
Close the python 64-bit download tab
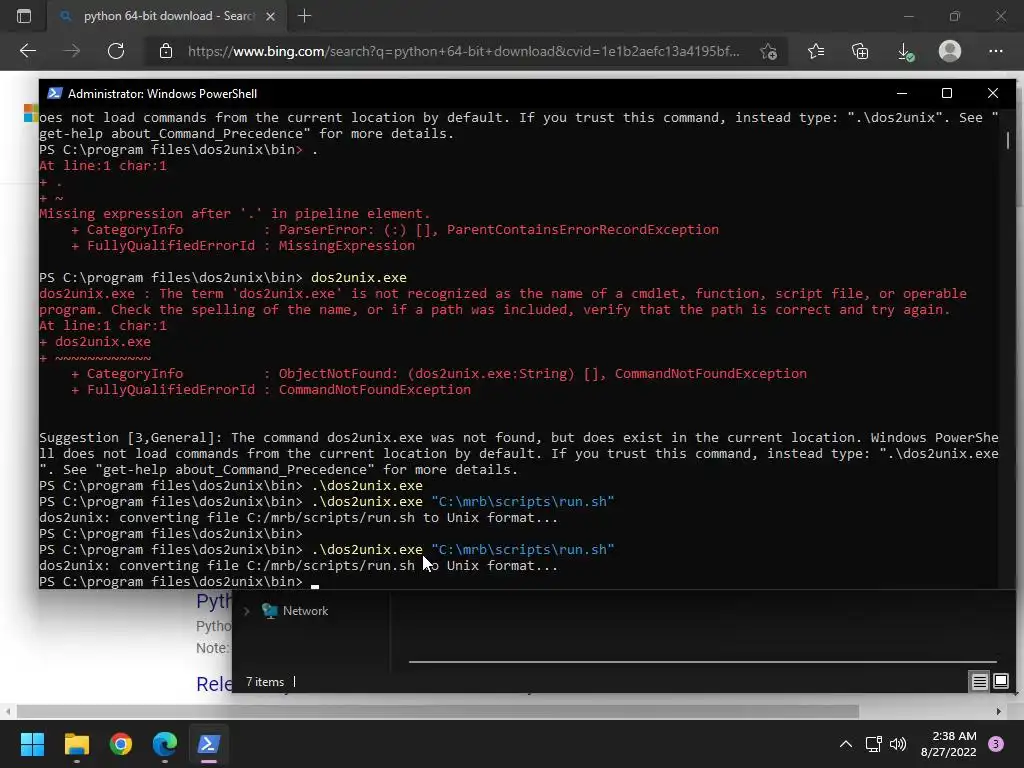tap(270, 16)
